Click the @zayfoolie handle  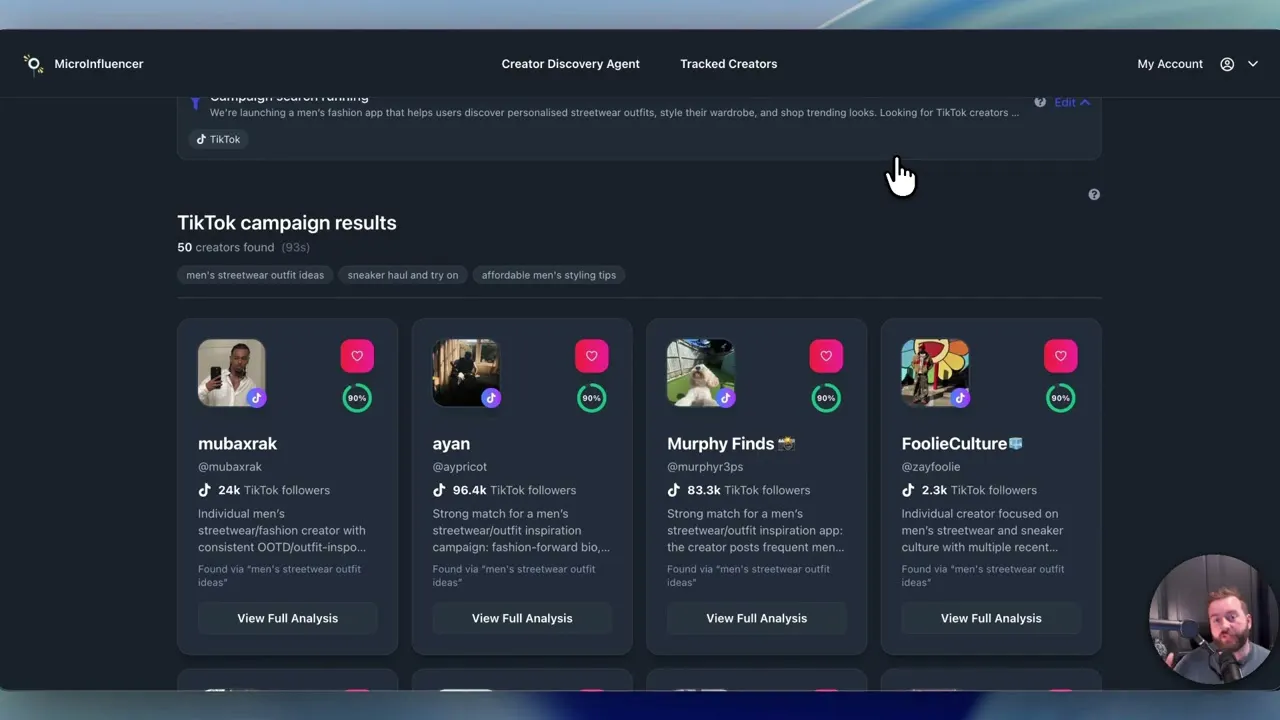[931, 467]
